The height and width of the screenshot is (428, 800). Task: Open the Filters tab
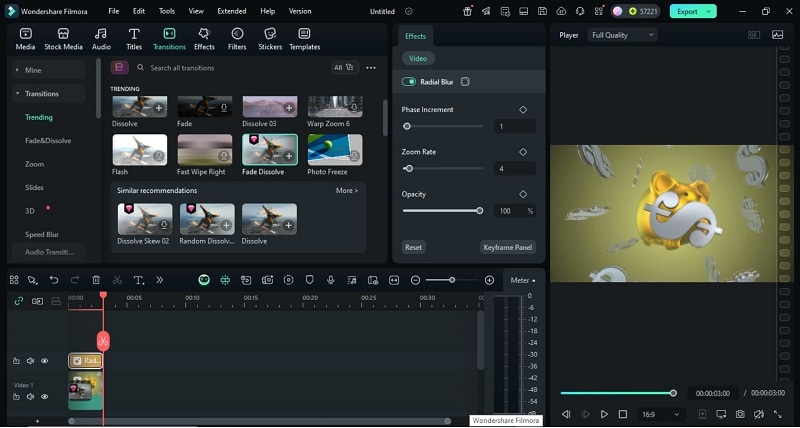237,39
